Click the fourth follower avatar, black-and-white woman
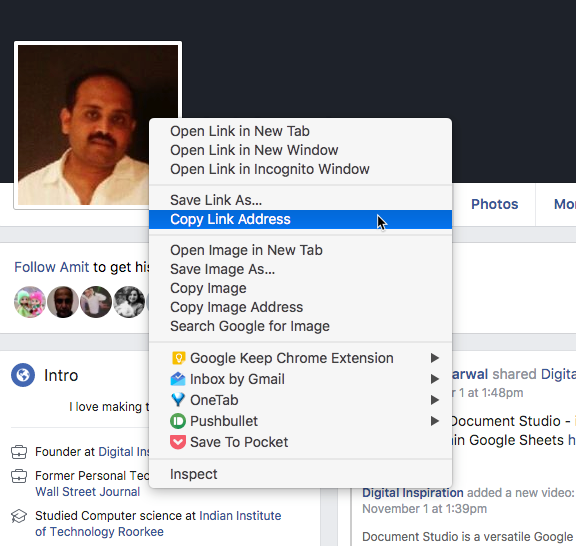 point(129,302)
